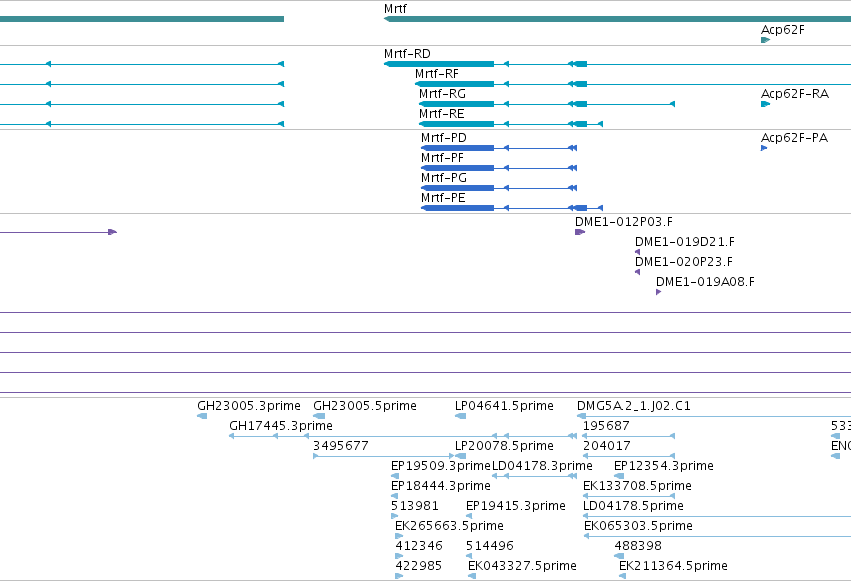The width and height of the screenshot is (851, 581).
Task: Click the GH17445.3prime EST label
Action: pos(281,426)
